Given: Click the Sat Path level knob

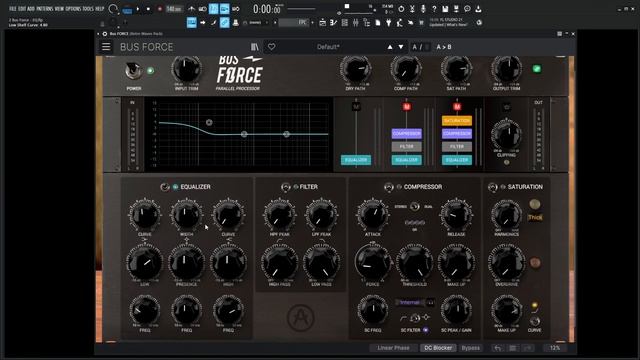Looking at the screenshot, I should (x=456, y=69).
